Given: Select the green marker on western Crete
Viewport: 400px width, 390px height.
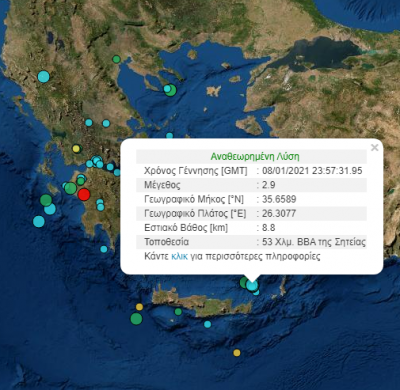Looking at the screenshot, I should [178, 312].
